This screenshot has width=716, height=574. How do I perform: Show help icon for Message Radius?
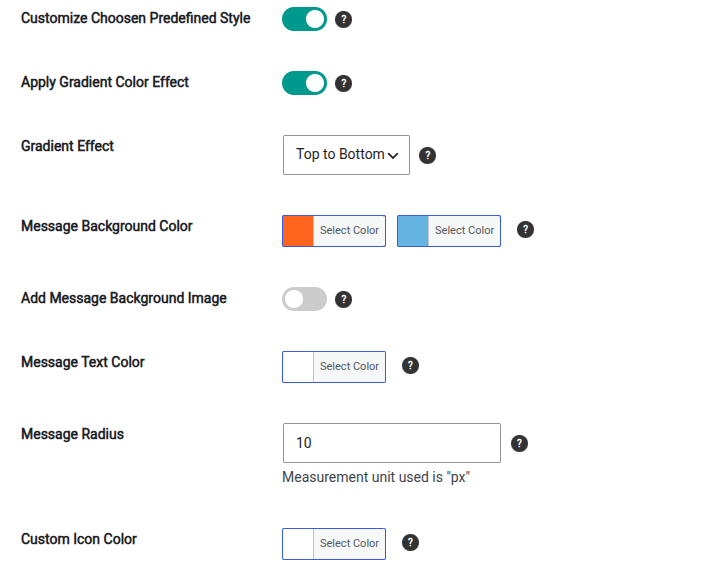click(519, 443)
